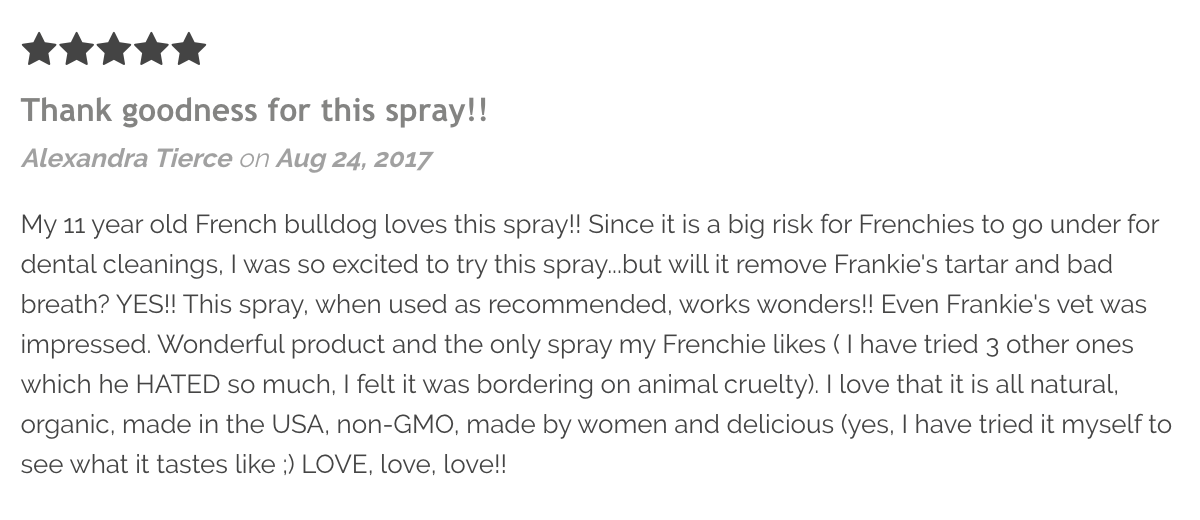Screen dimensions: 1200x520
Task: Click the review date Aug 24, 2017
Action: pos(353,158)
